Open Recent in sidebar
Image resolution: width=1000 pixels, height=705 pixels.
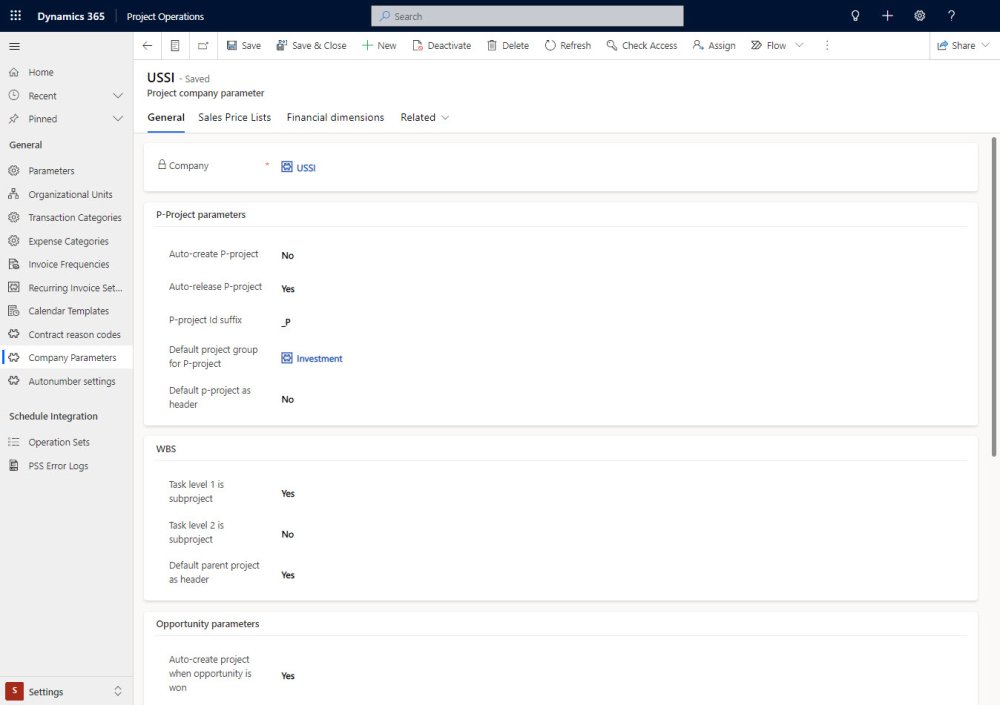tap(42, 96)
